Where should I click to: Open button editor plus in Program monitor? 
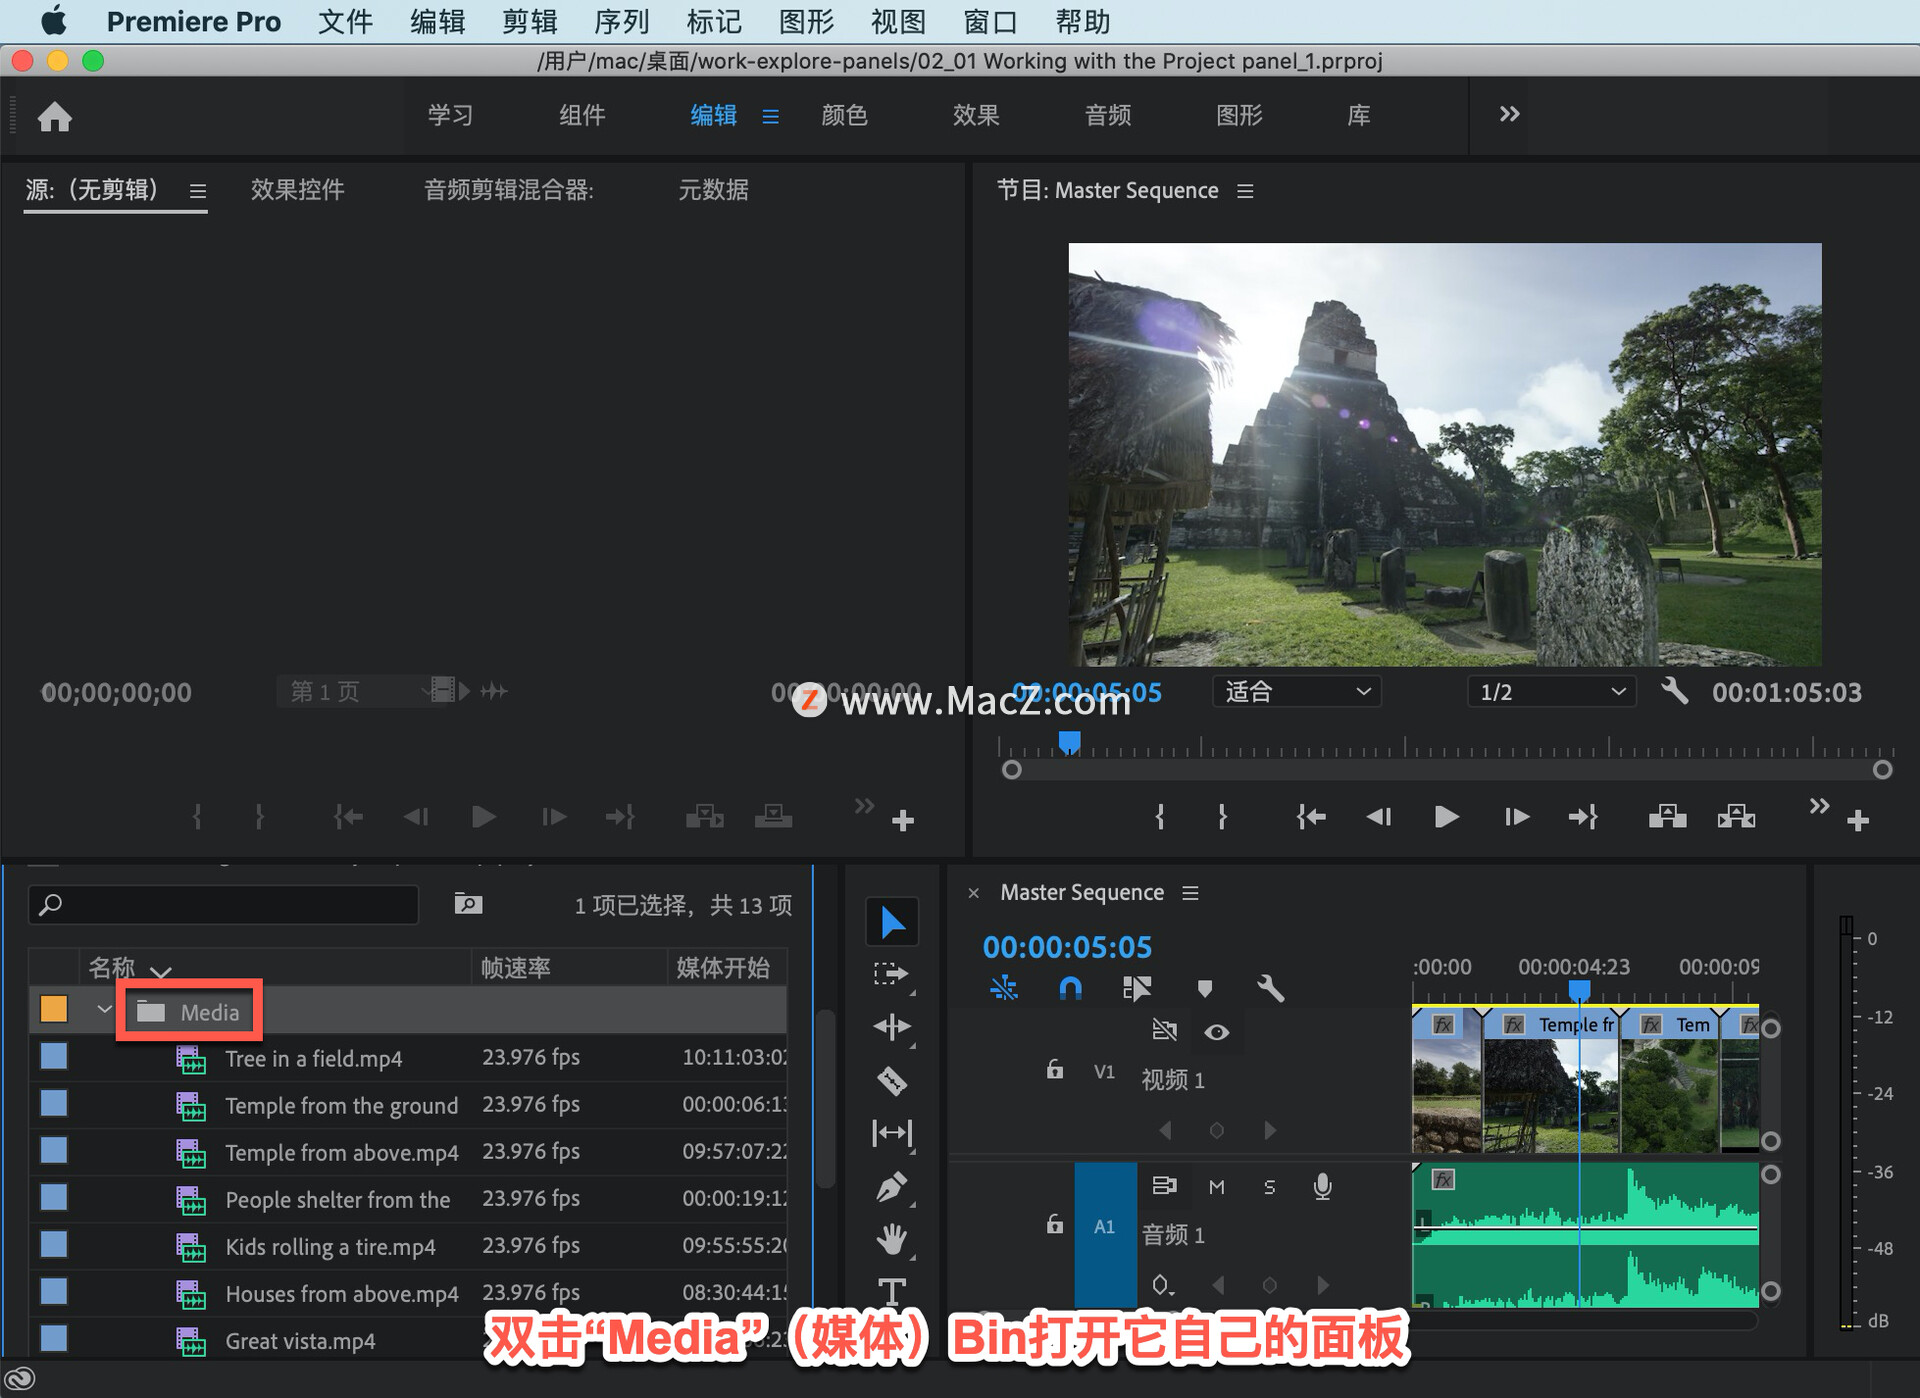(x=1858, y=821)
